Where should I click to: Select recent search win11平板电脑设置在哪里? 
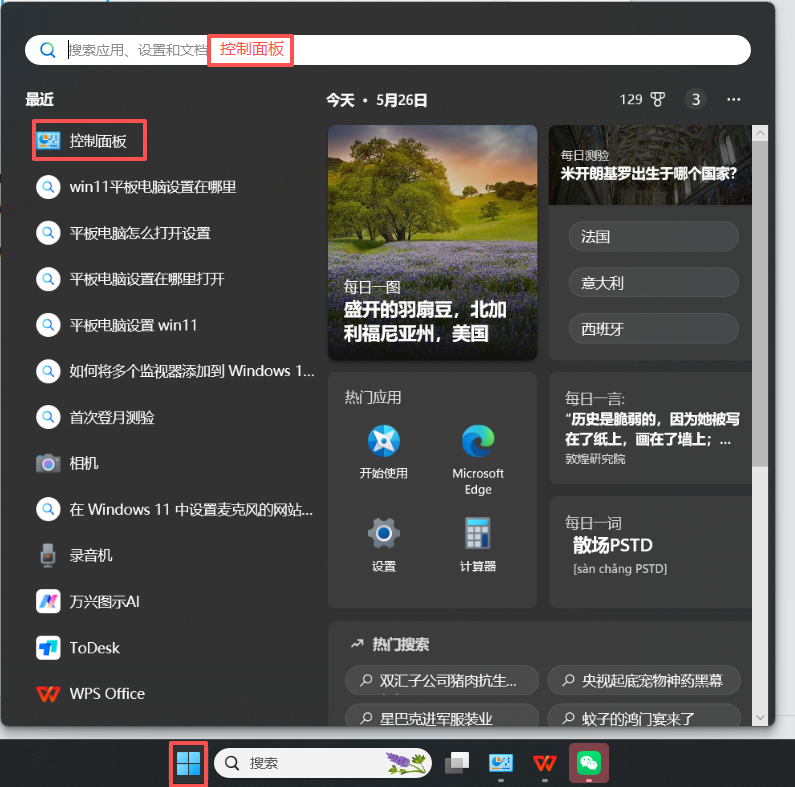pyautogui.click(x=136, y=187)
